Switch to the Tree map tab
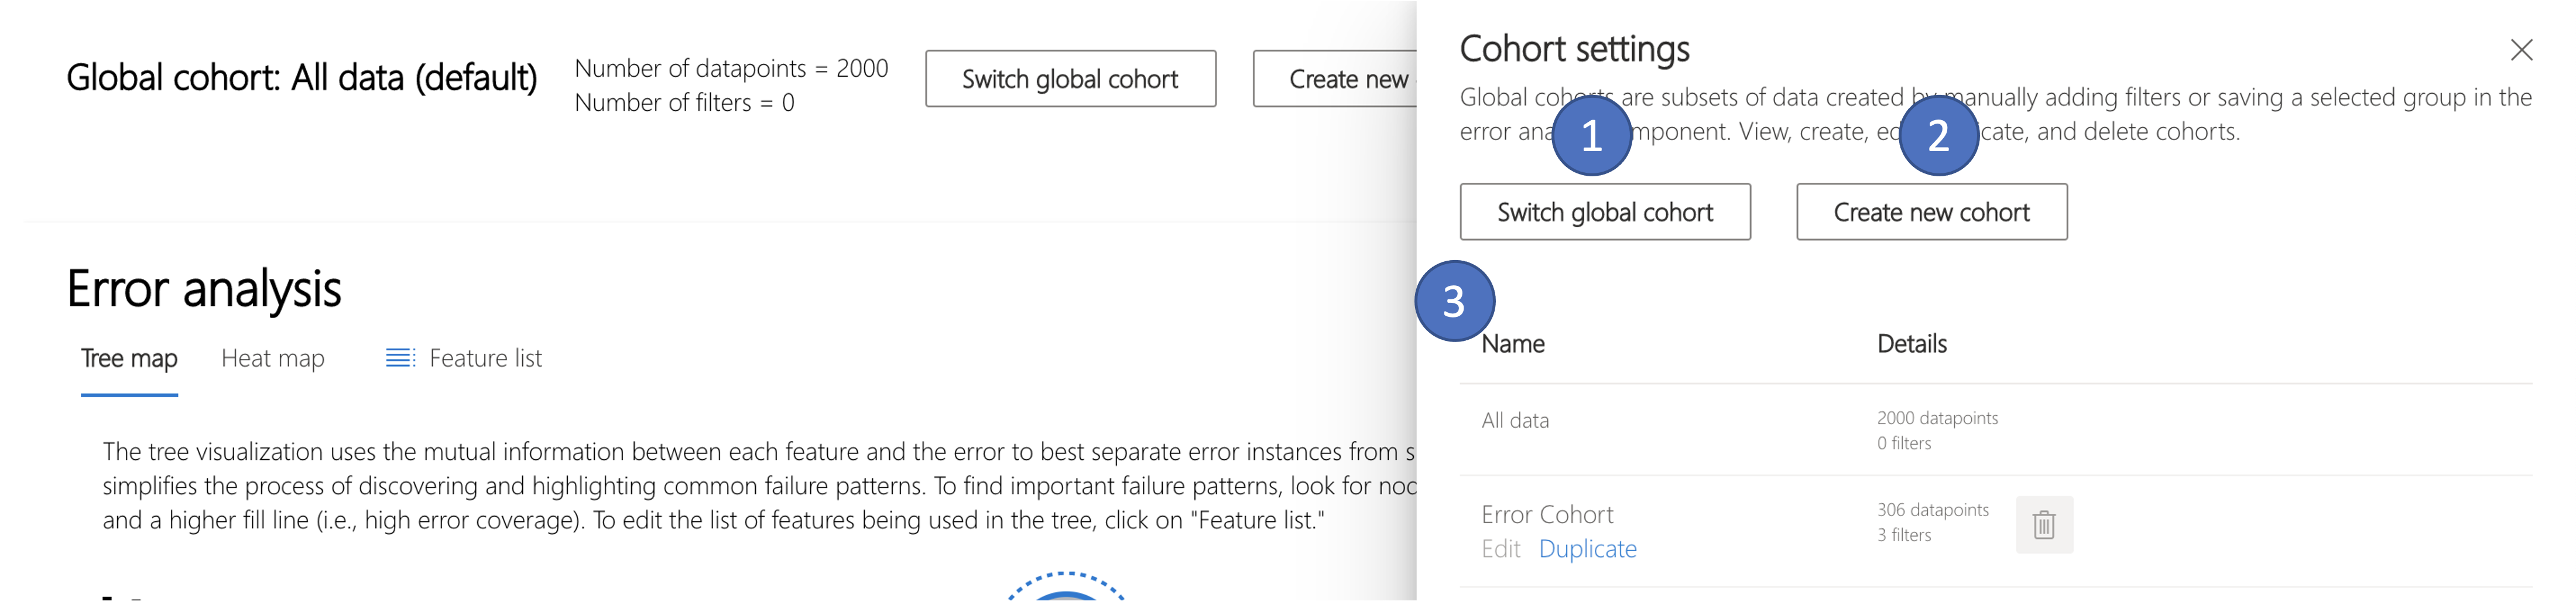This screenshot has width=2576, height=601. [x=129, y=358]
